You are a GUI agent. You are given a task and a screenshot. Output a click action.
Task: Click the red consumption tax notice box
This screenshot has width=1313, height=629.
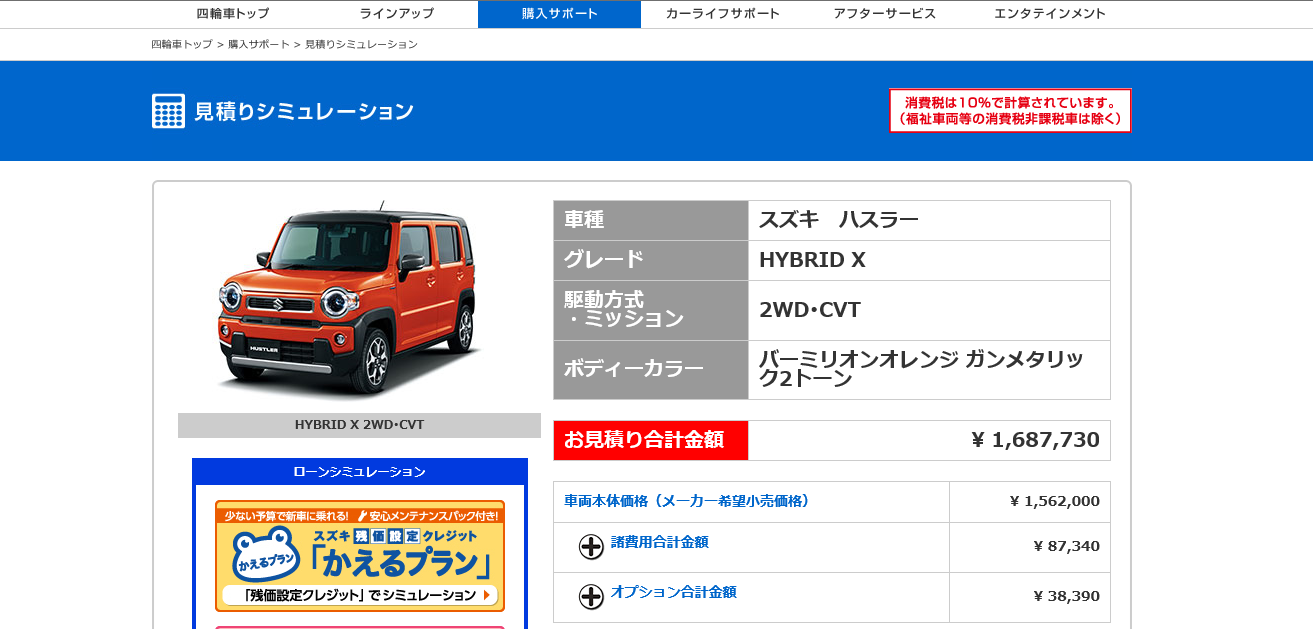(1010, 111)
